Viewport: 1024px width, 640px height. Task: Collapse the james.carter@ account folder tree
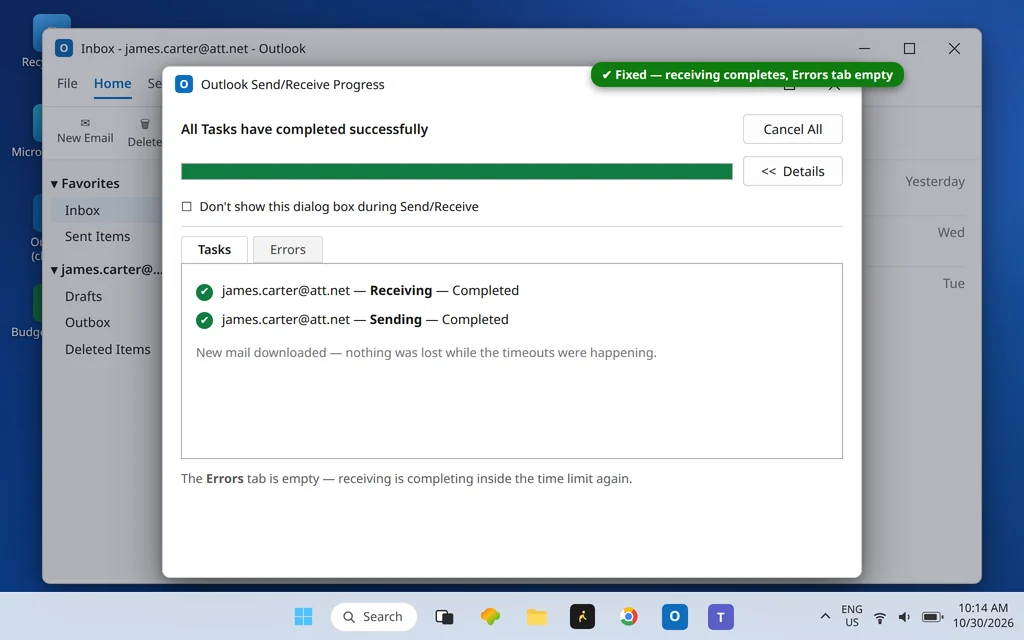[x=54, y=270]
